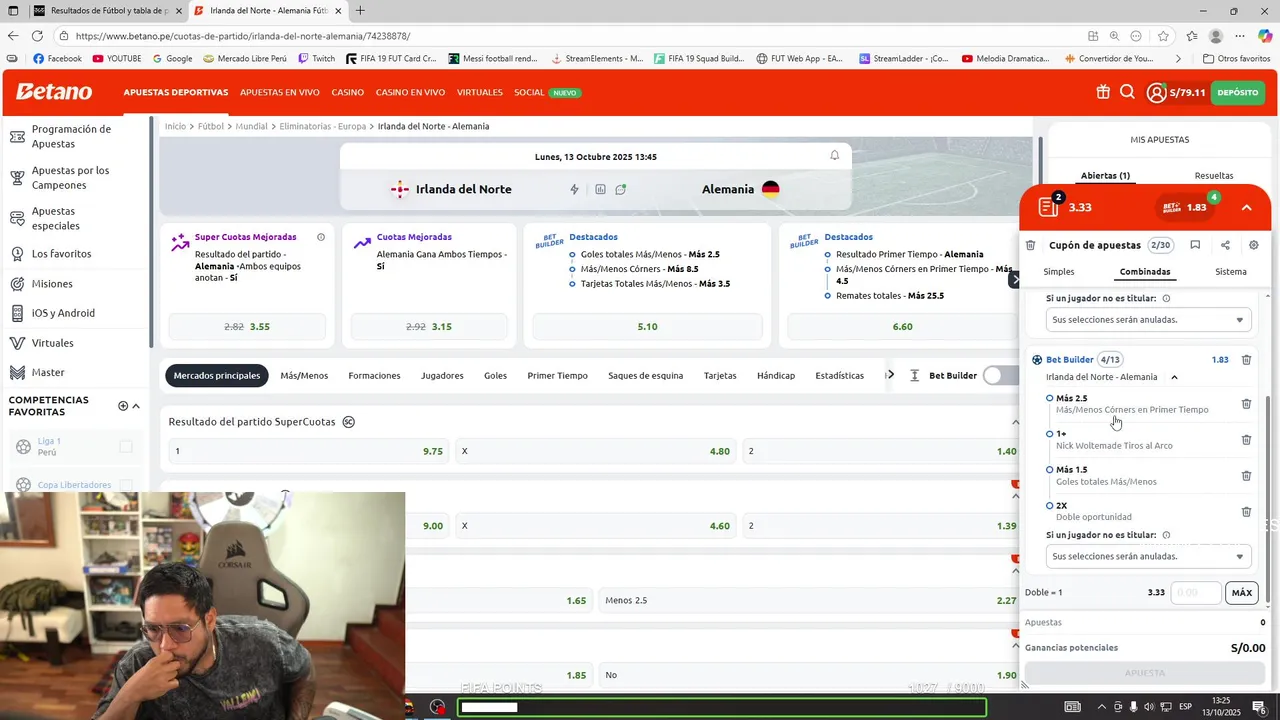This screenshot has height=720, width=1280.
Task: Bookmark this page with the star icon
Action: 1163,36
